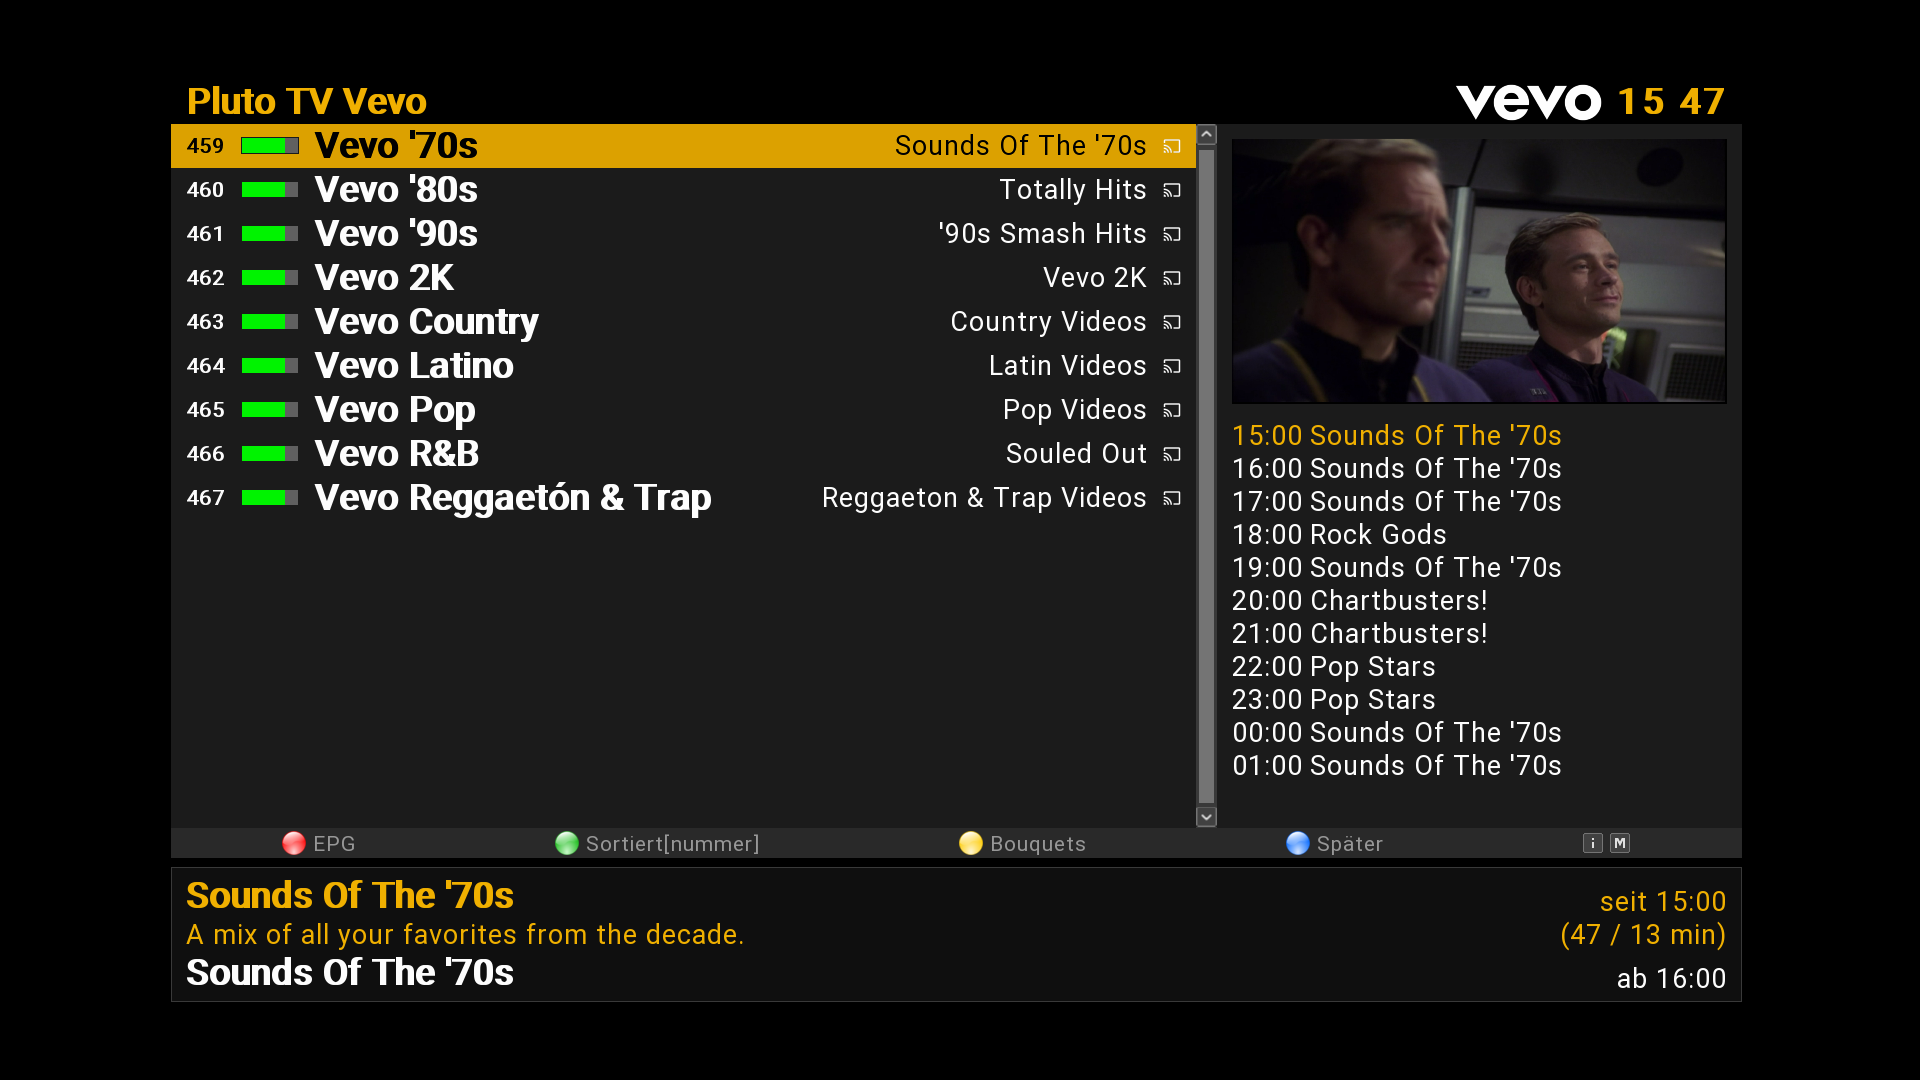Select the Vevo '80s channel
The width and height of the screenshot is (1920, 1080).
(683, 190)
